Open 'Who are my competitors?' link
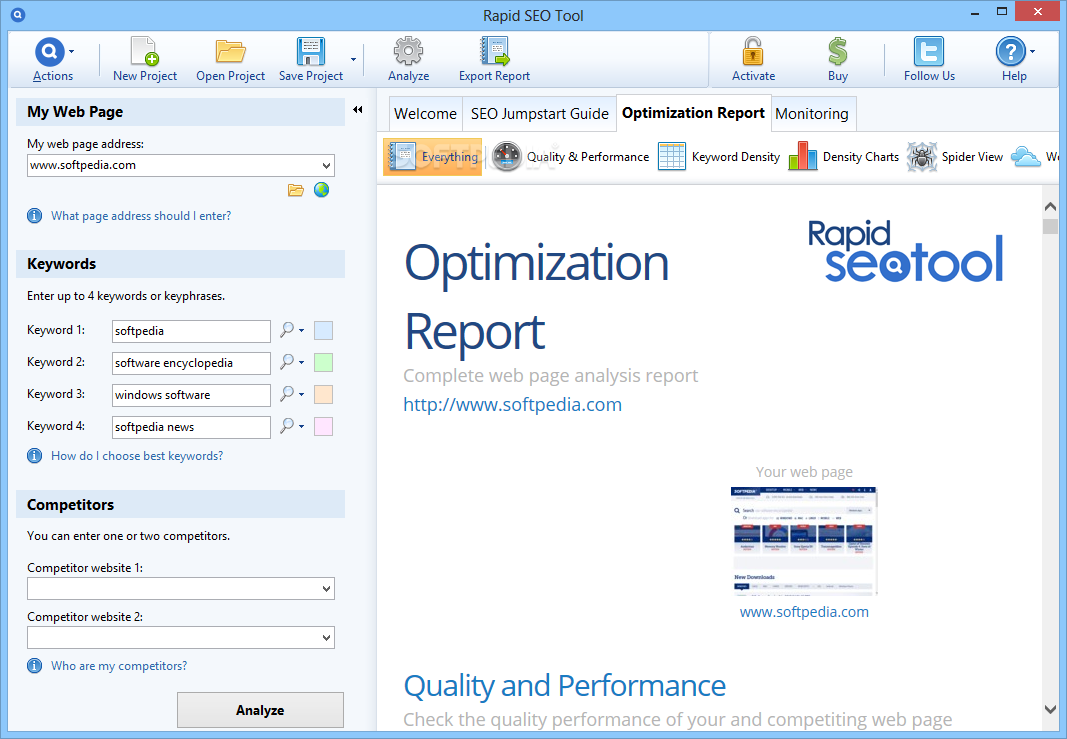The height and width of the screenshot is (739, 1067). 119,666
